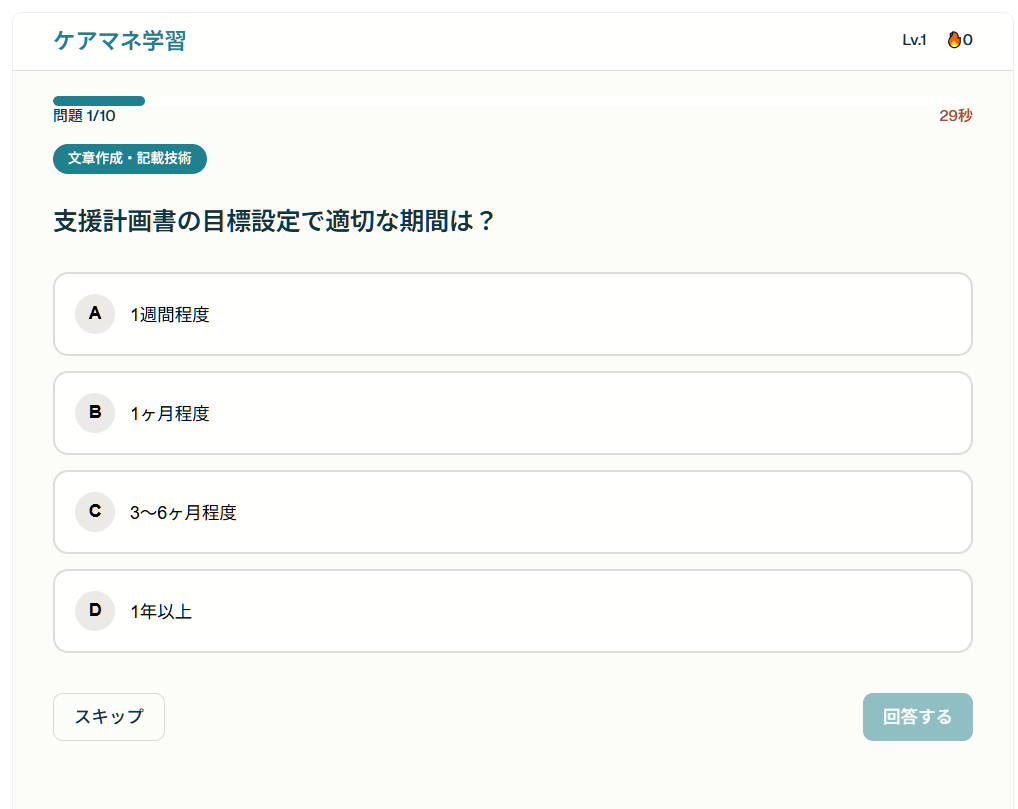This screenshot has height=809, width=1018.
Task: Choose answer 3〜6ヶ月程度
Action: click(x=183, y=513)
